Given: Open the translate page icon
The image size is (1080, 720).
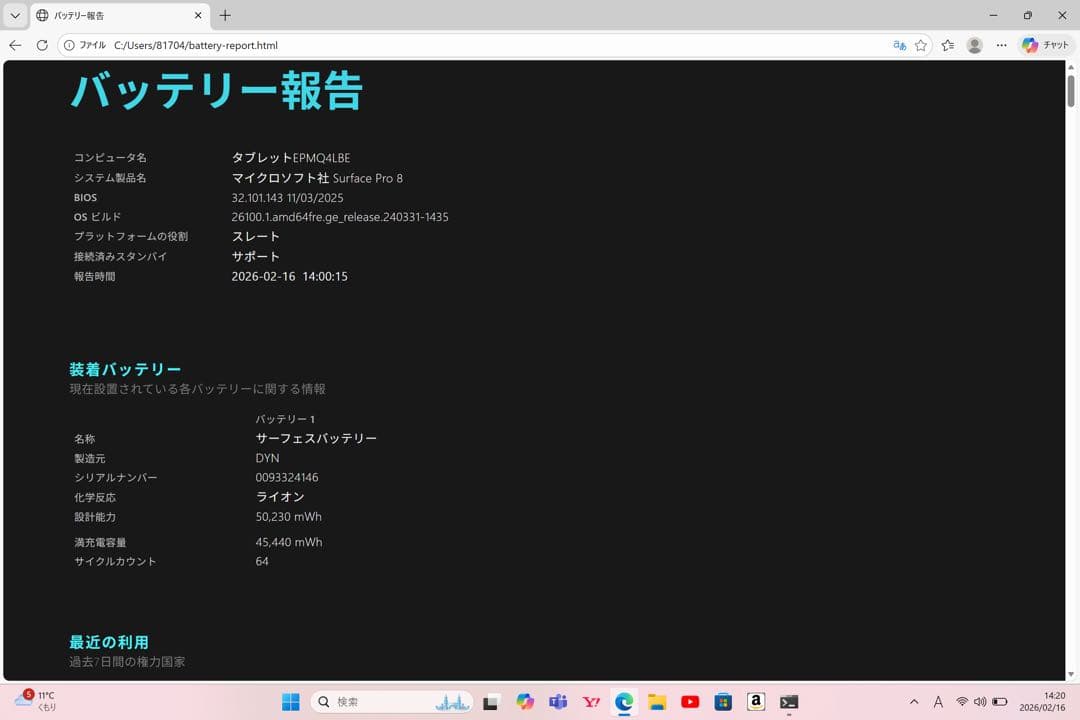Looking at the screenshot, I should (900, 45).
